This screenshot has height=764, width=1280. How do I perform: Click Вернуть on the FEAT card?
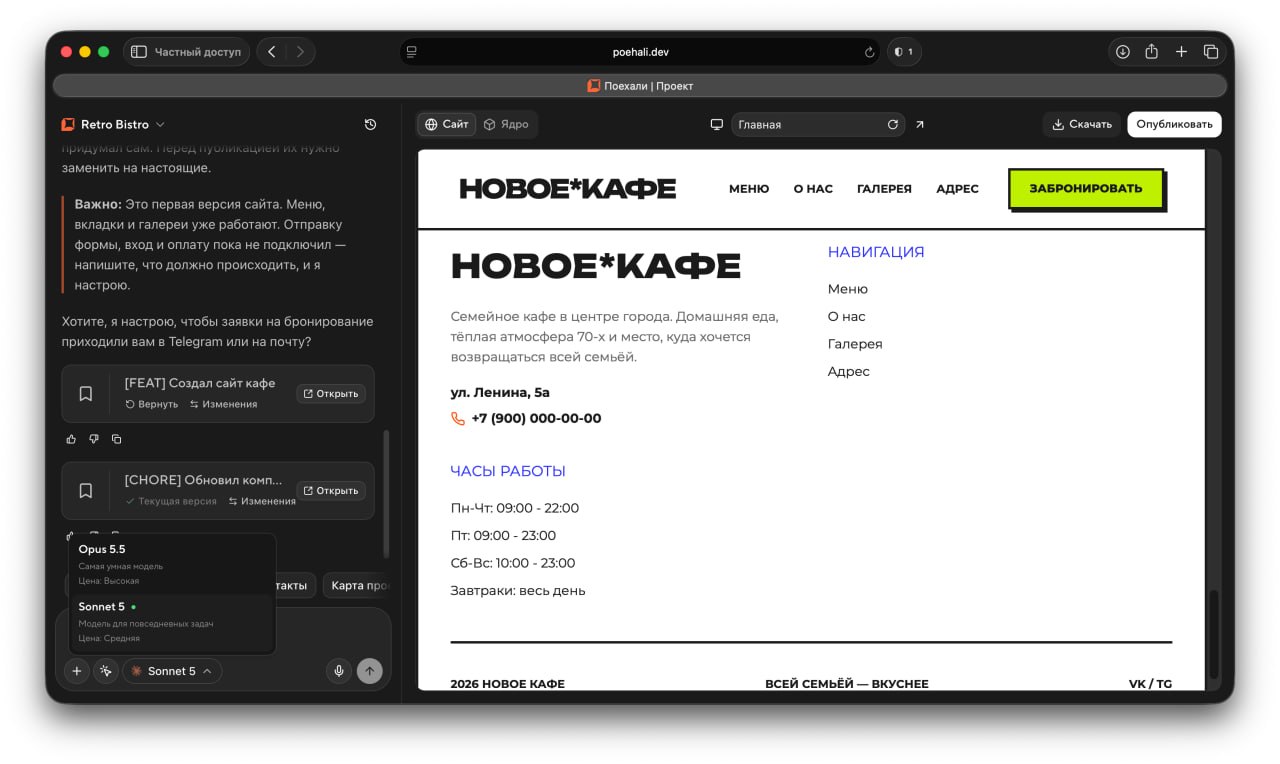tap(152, 405)
